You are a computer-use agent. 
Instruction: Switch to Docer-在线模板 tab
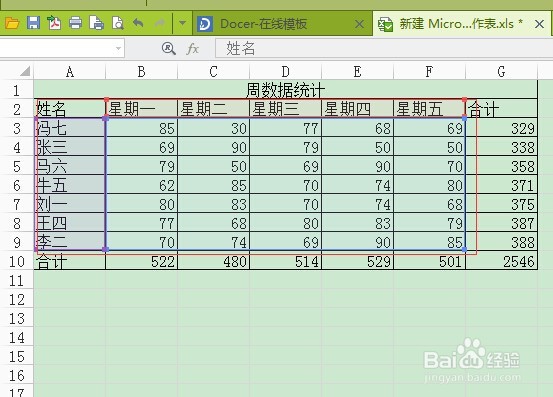[282, 24]
